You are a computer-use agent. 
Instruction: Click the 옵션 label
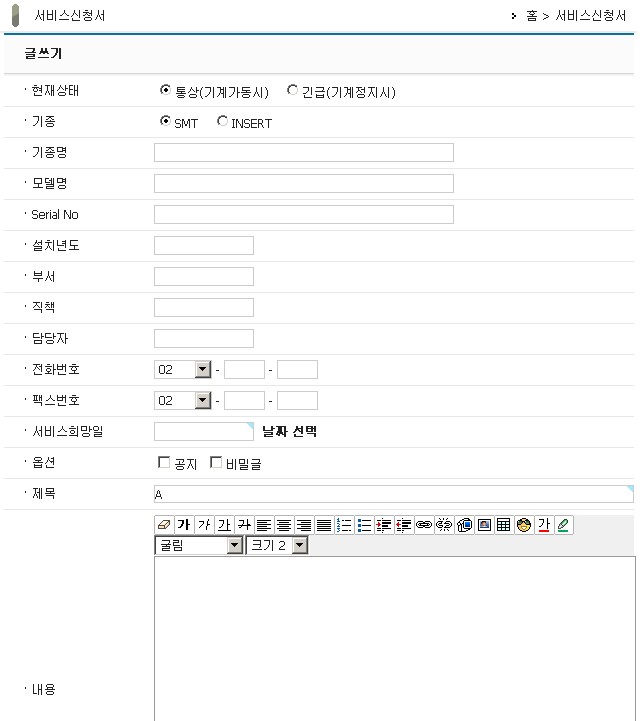(x=43, y=463)
